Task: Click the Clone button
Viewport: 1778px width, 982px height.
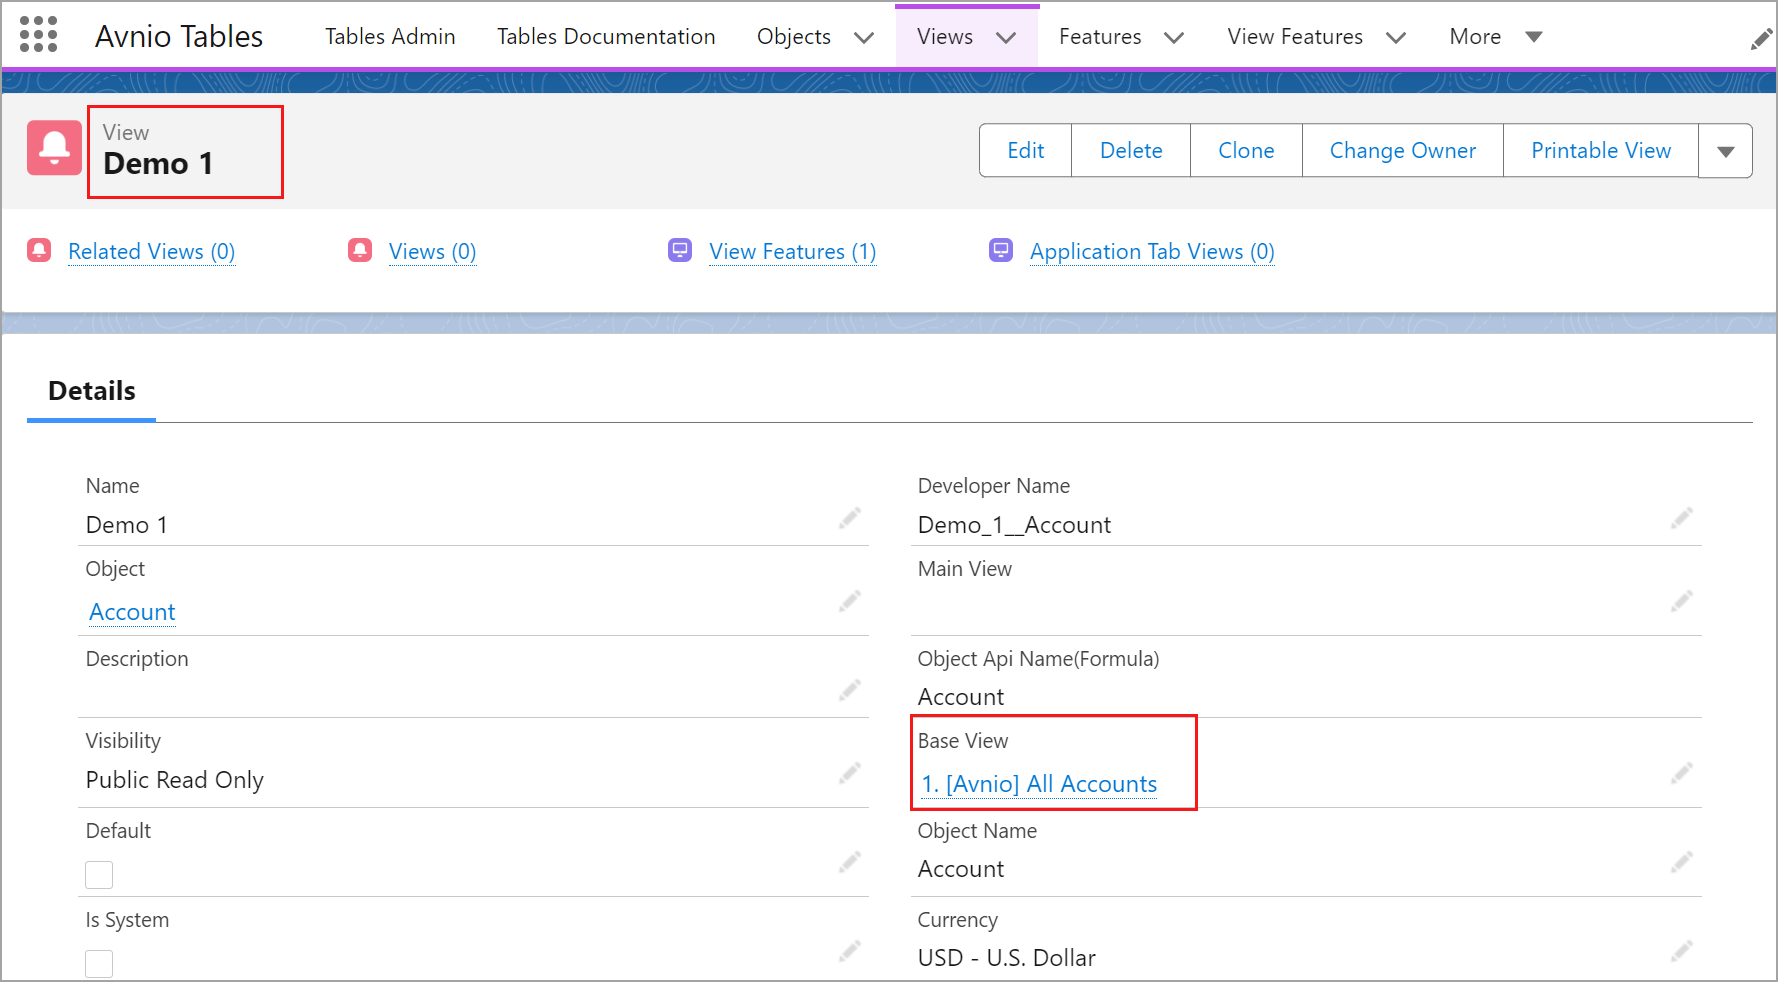Action: [1245, 151]
